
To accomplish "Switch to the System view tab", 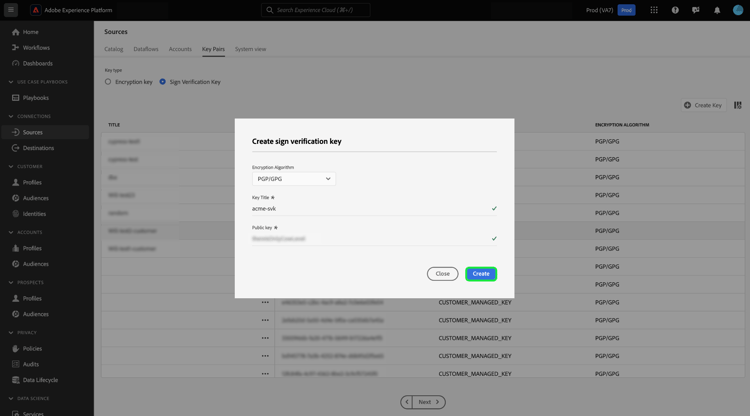I will click(x=250, y=49).
